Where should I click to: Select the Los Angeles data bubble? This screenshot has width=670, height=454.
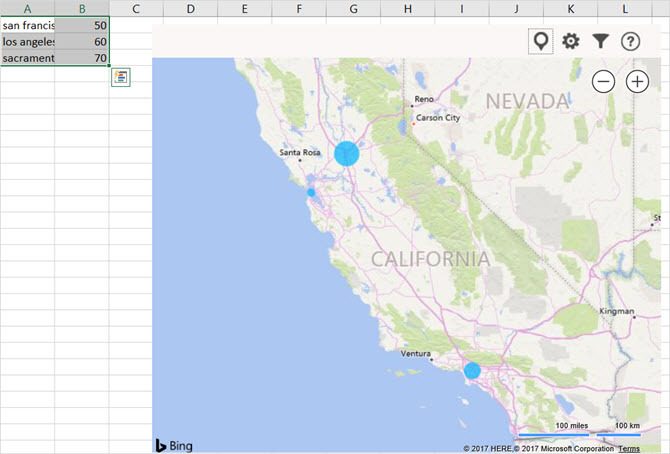click(x=472, y=371)
